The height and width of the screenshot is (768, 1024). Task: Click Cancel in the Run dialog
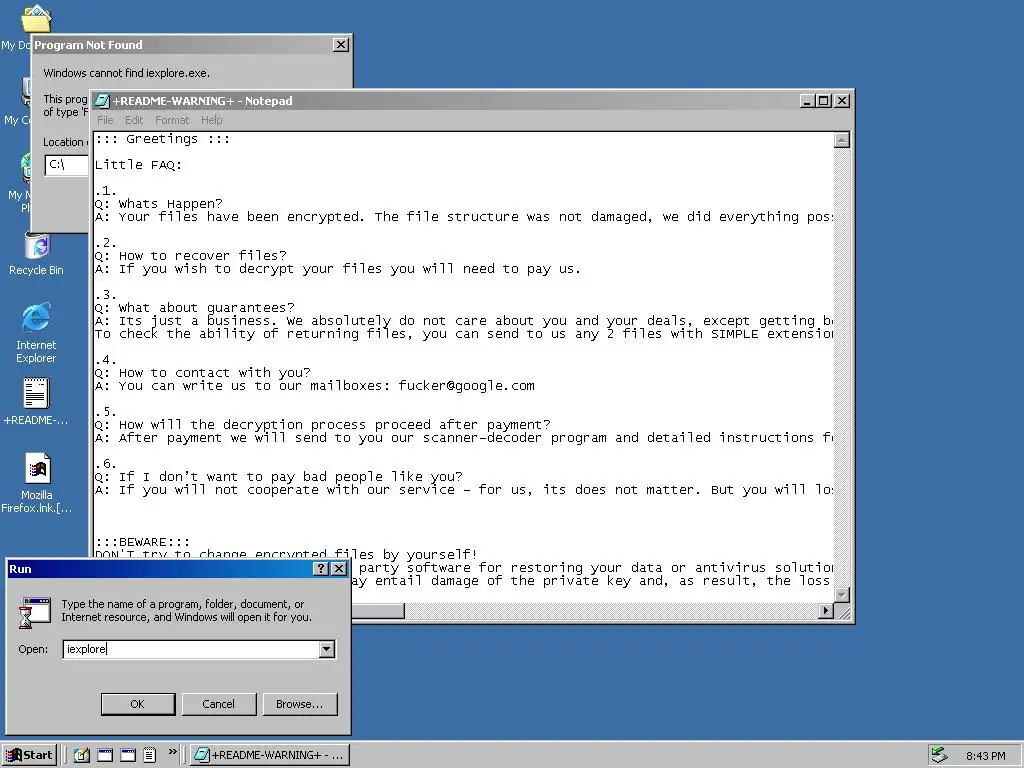pos(219,704)
